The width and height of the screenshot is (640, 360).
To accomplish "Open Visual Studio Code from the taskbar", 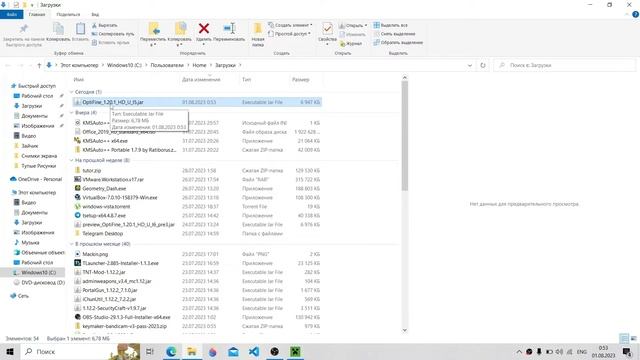I will pos(254,351).
